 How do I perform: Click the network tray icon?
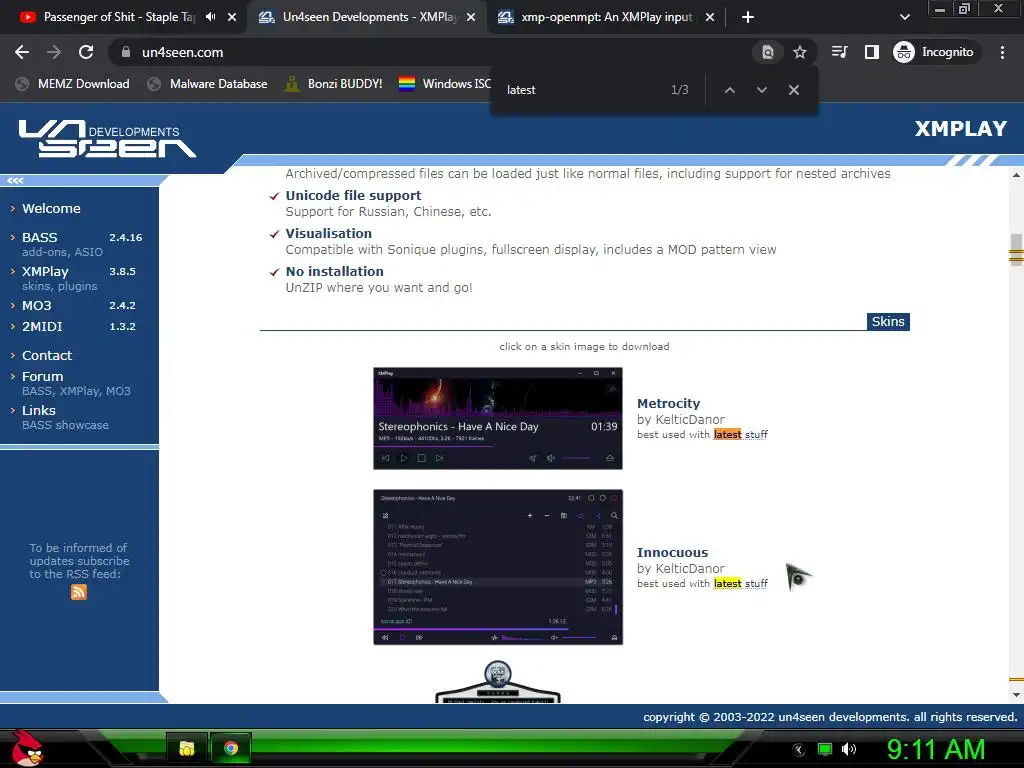pos(825,749)
